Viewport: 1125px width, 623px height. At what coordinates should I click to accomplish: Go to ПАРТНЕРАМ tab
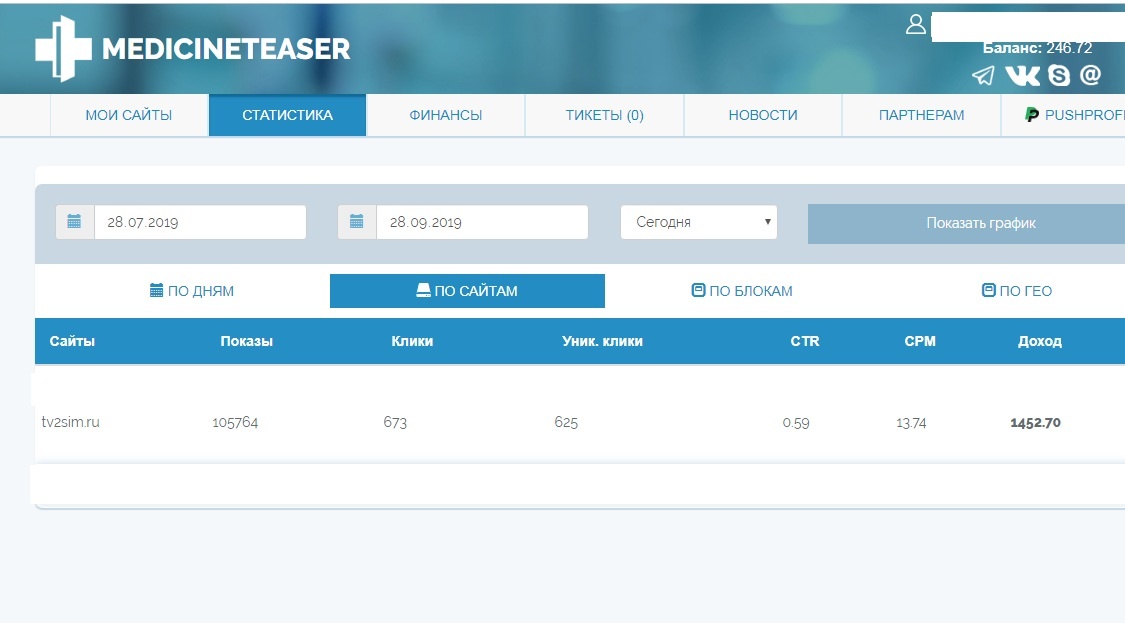[x=922, y=115]
